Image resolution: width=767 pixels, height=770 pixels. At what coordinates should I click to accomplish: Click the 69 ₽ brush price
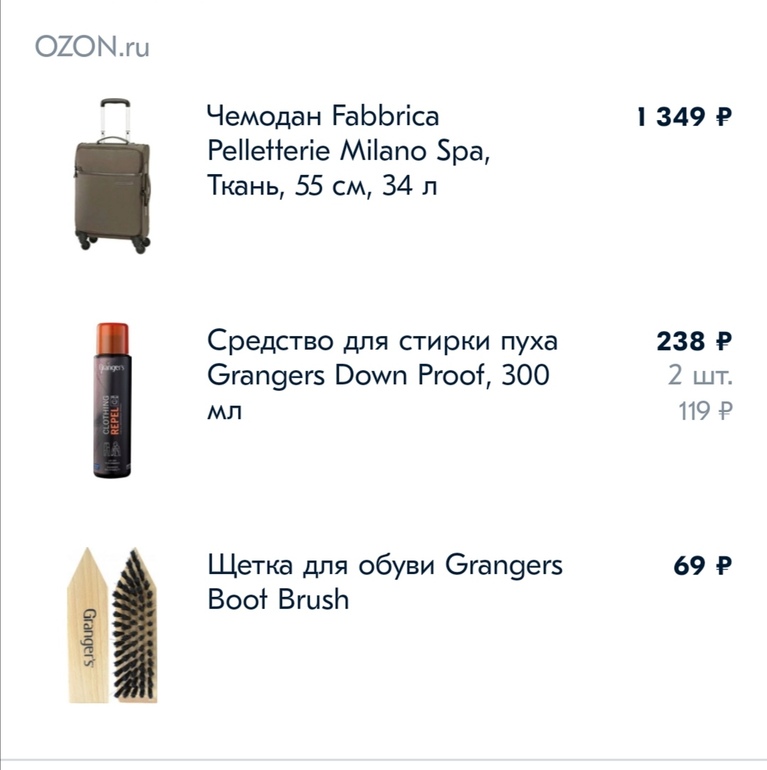click(702, 566)
